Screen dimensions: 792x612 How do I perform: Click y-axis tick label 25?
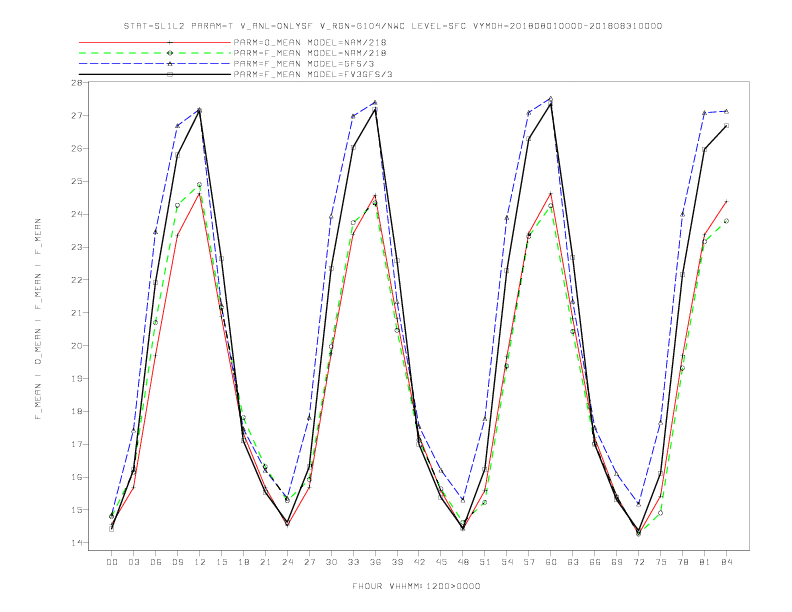76,181
